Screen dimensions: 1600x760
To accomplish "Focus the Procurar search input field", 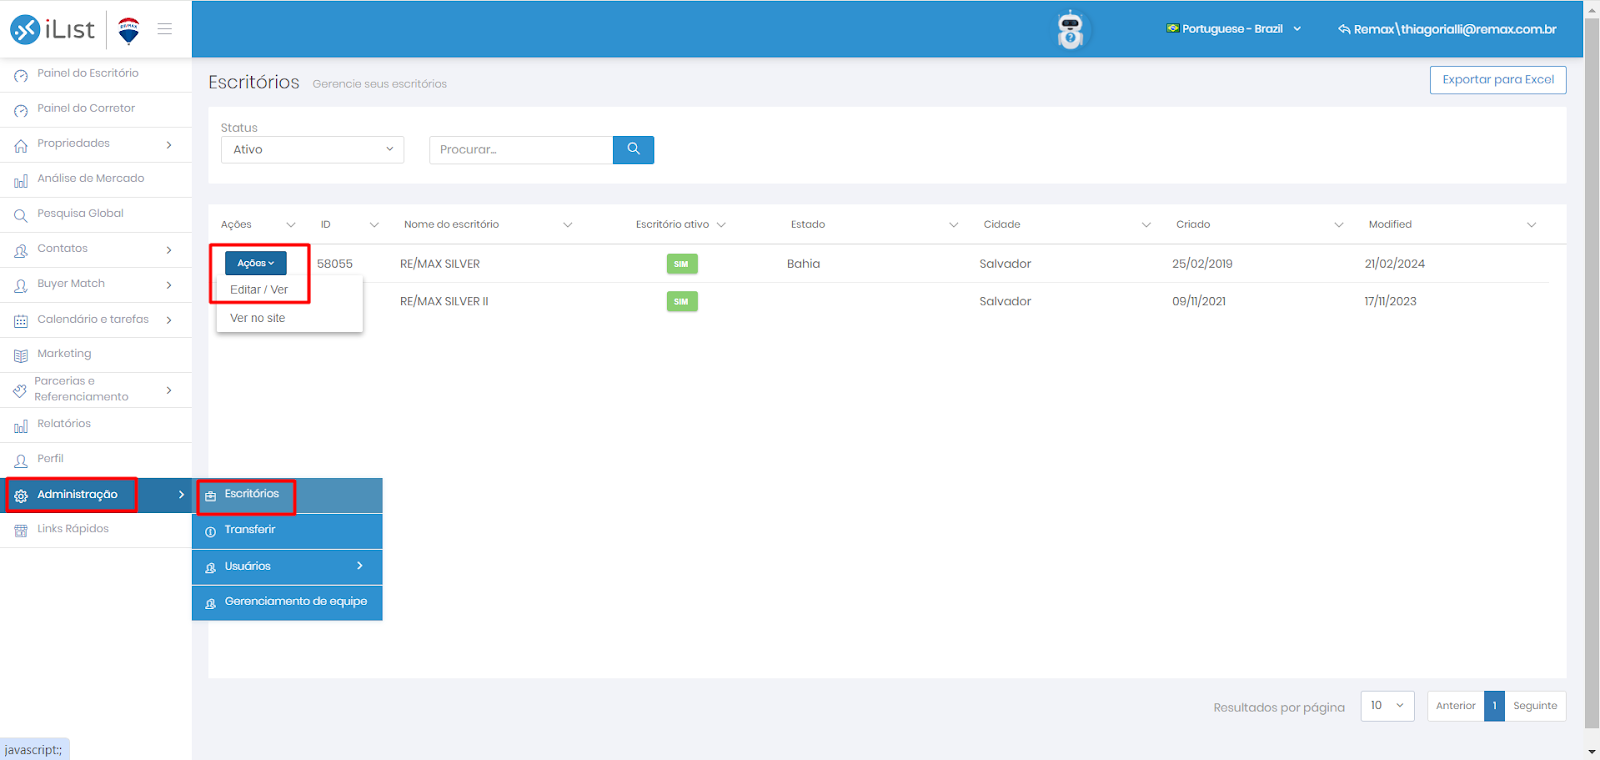I will pos(521,150).
